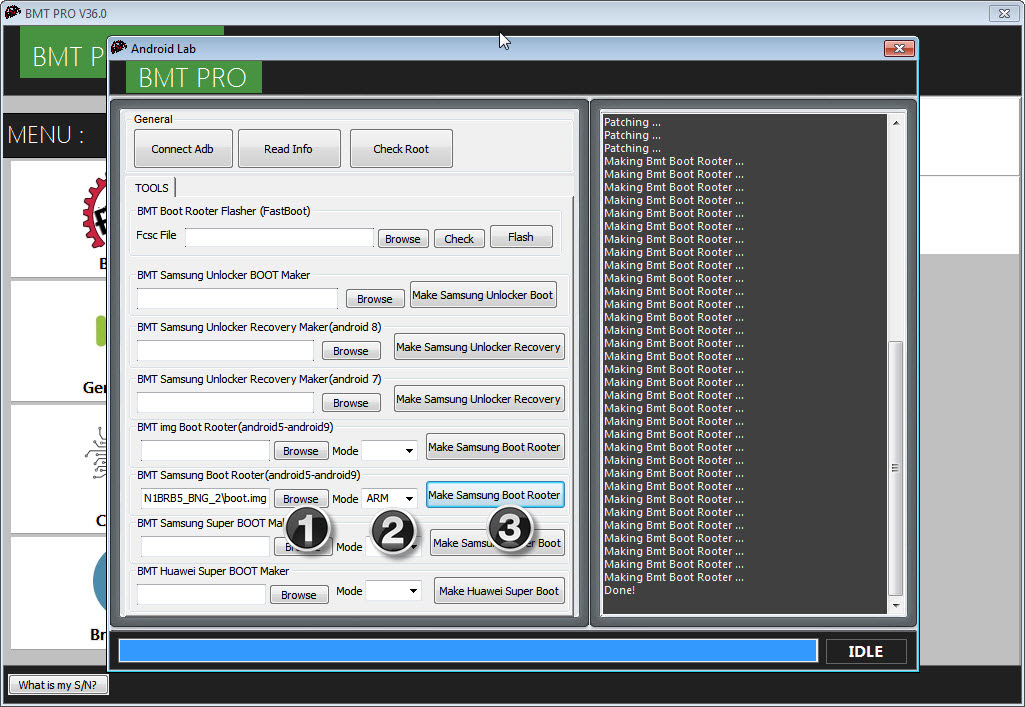Browse for Fcsc file in Boot Rooter Flasher
Screen dimensions: 1025x707
(403, 239)
